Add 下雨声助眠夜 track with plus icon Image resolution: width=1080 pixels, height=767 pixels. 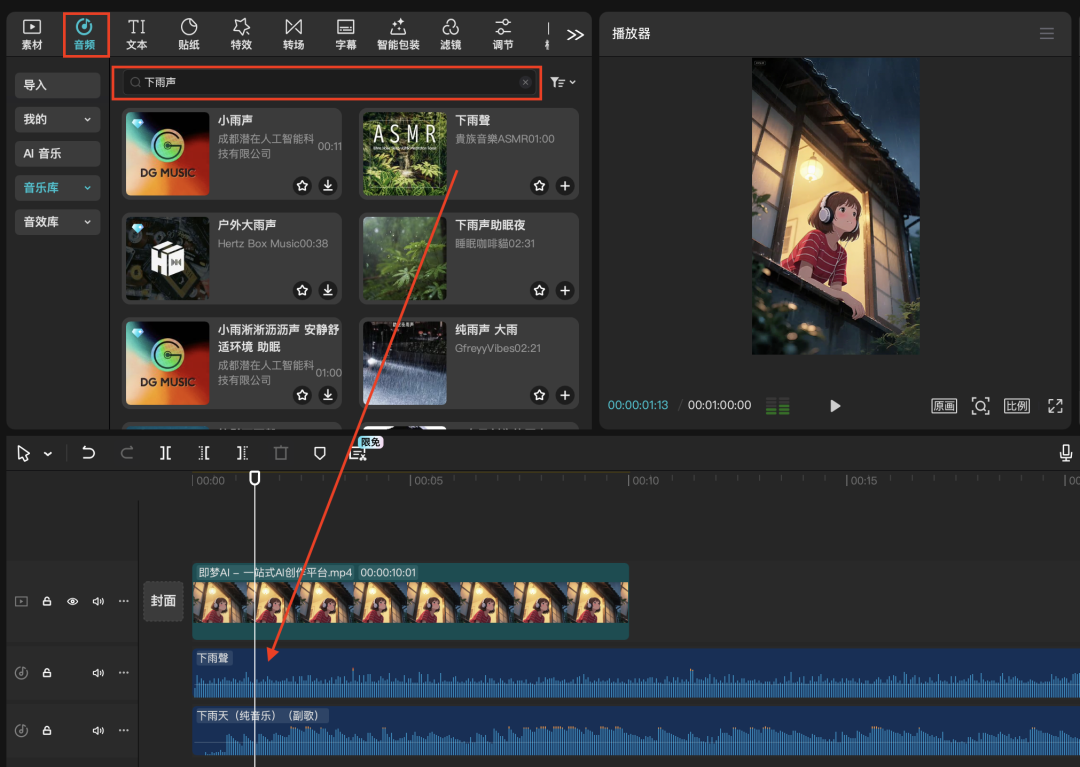pos(565,290)
